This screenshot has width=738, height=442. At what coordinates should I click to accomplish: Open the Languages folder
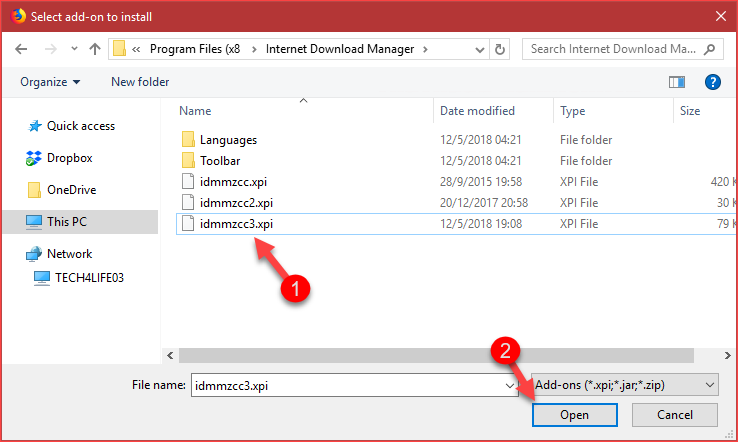(x=228, y=140)
